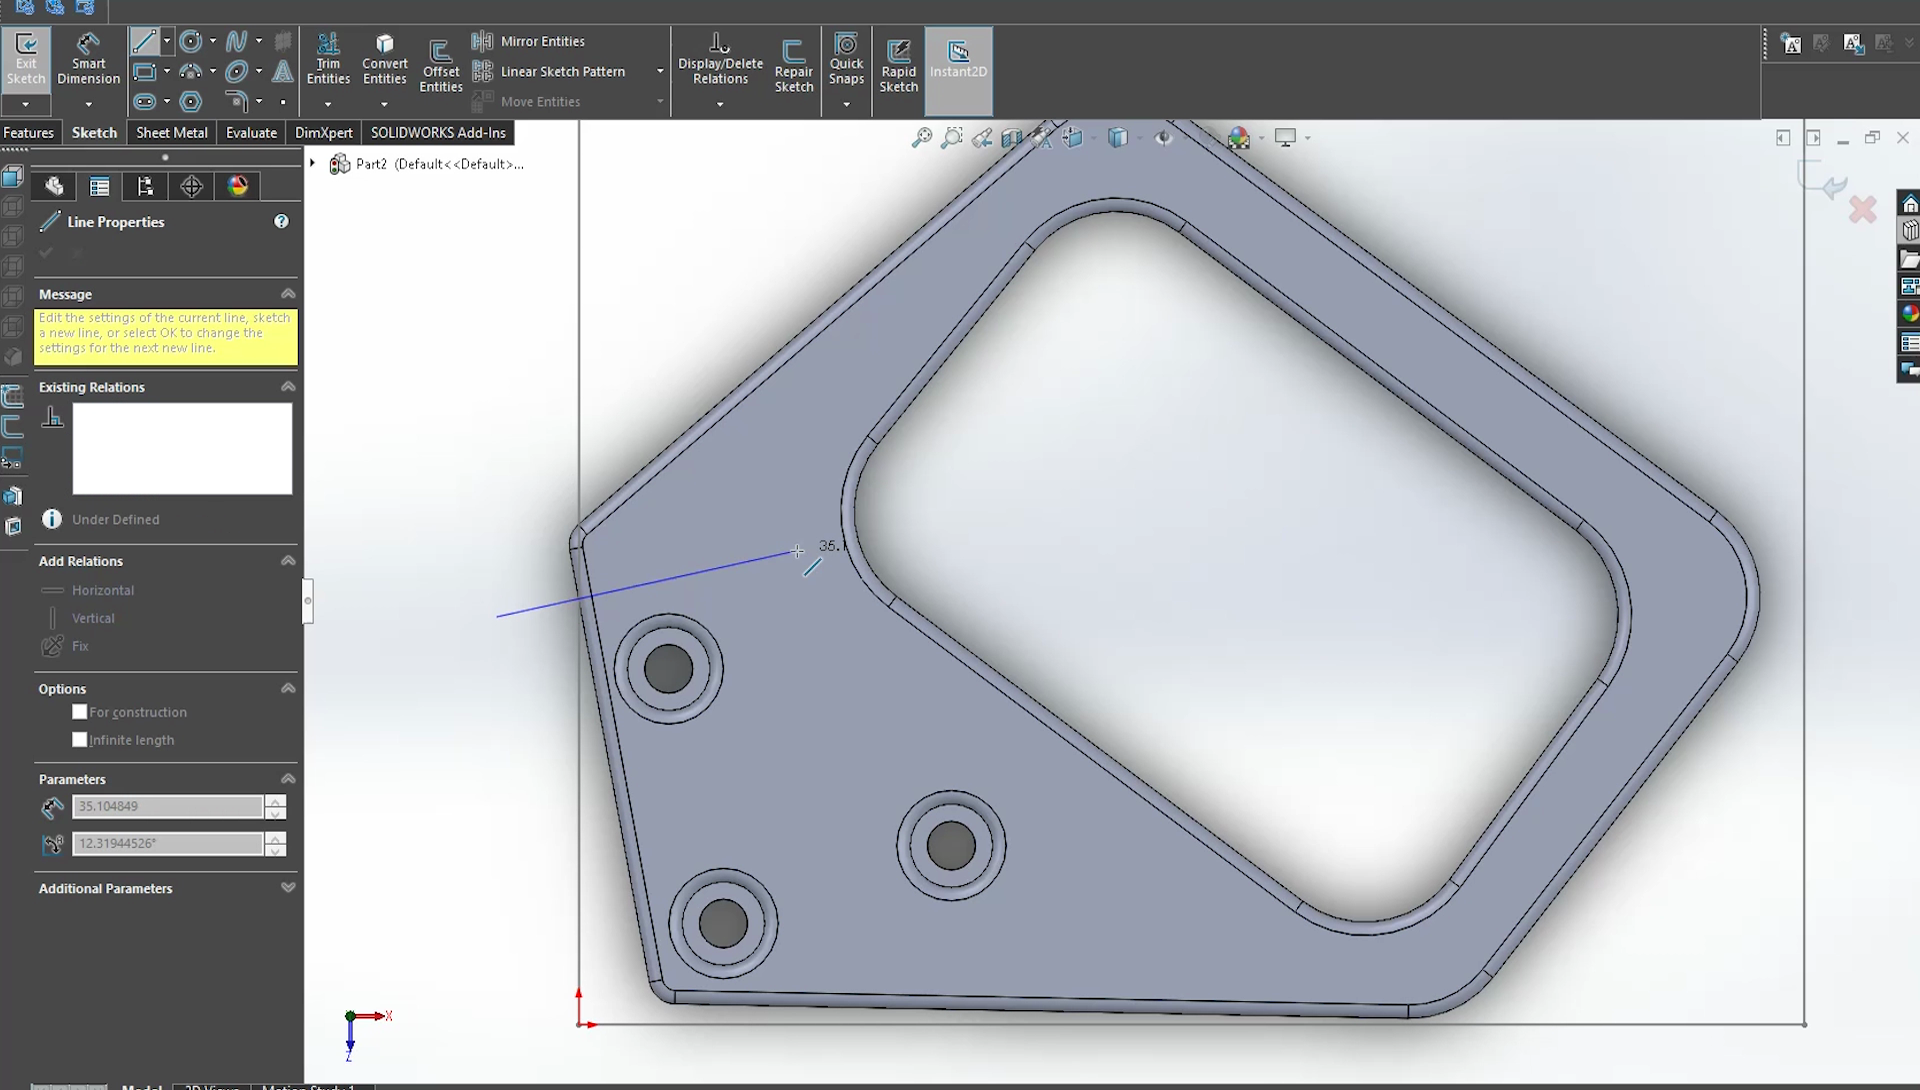1920x1090 pixels.
Task: Switch to the Sketch tab
Action: tap(94, 132)
